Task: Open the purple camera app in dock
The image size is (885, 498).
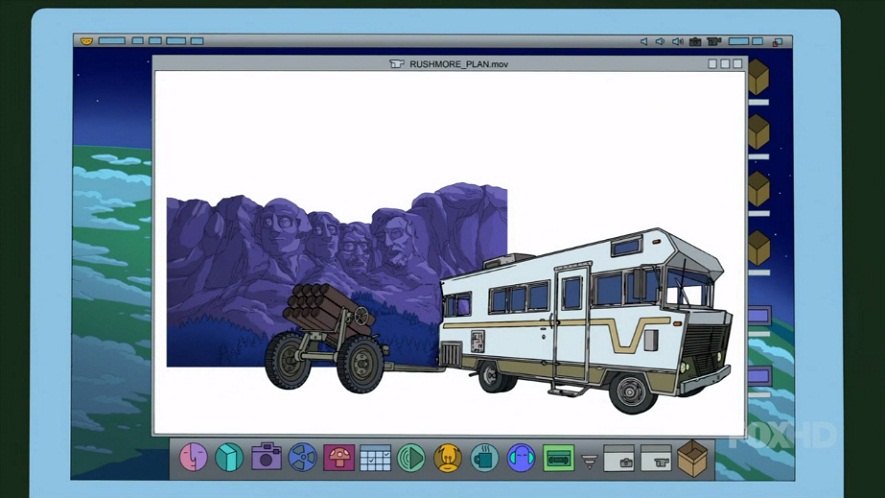Action: tap(266, 456)
